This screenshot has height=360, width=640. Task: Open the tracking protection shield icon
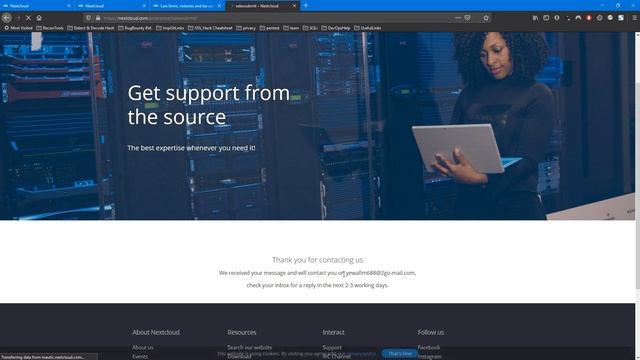point(89,18)
